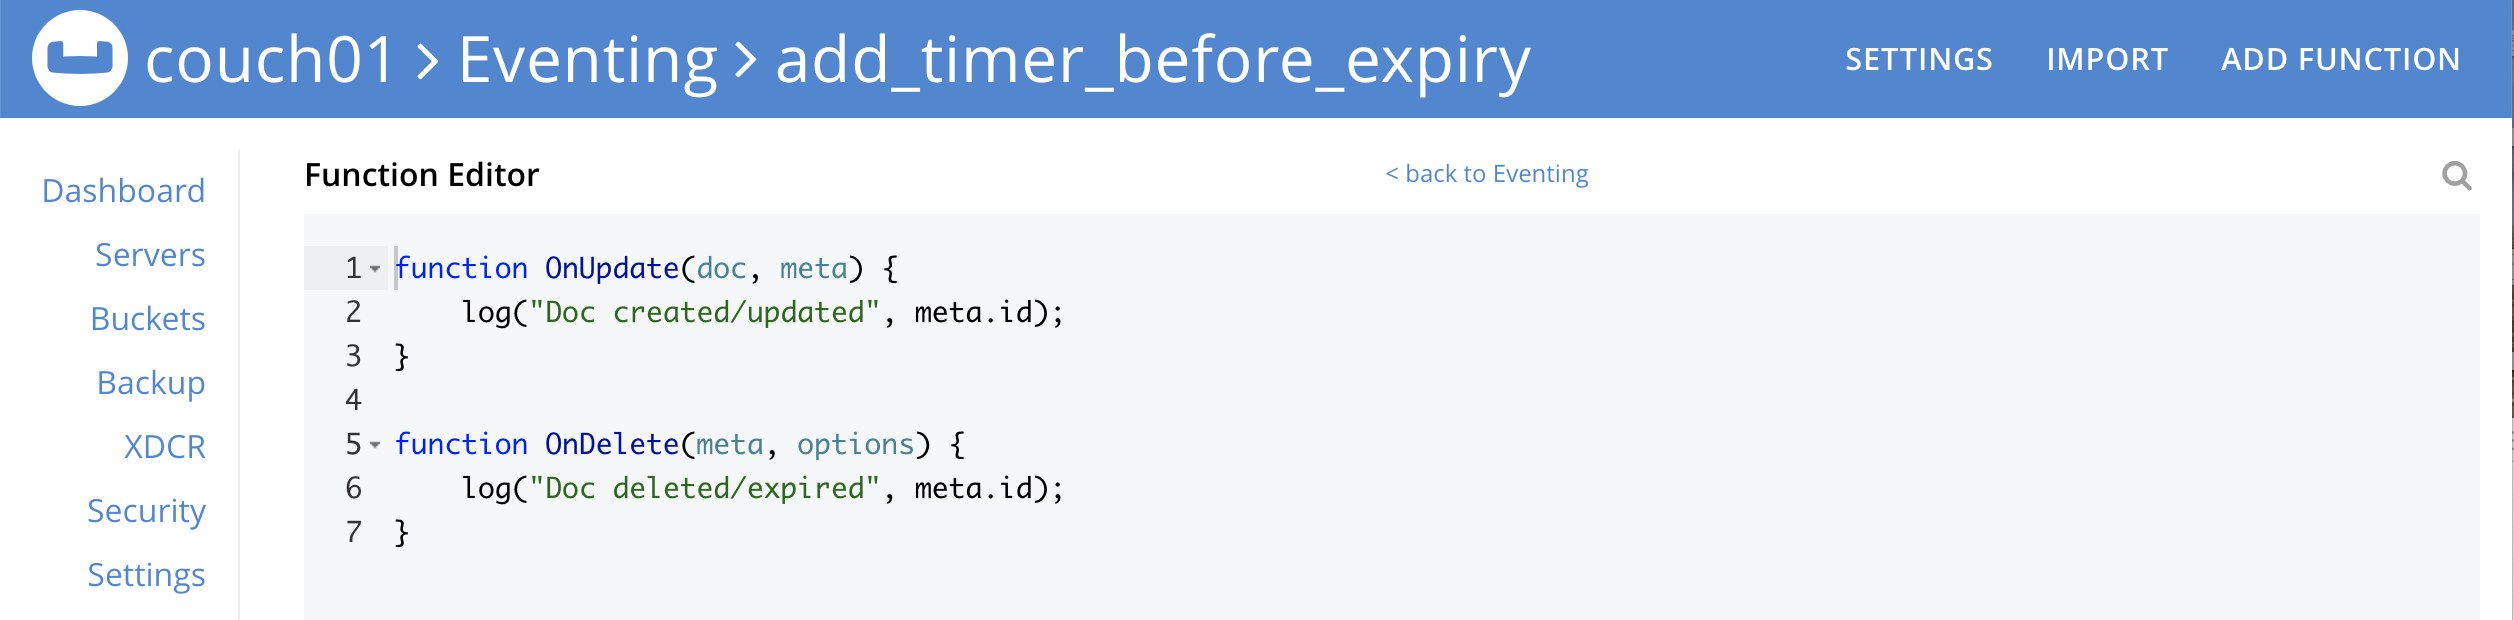Click back to Eventing link
This screenshot has height=620, width=2514.
tap(1487, 173)
